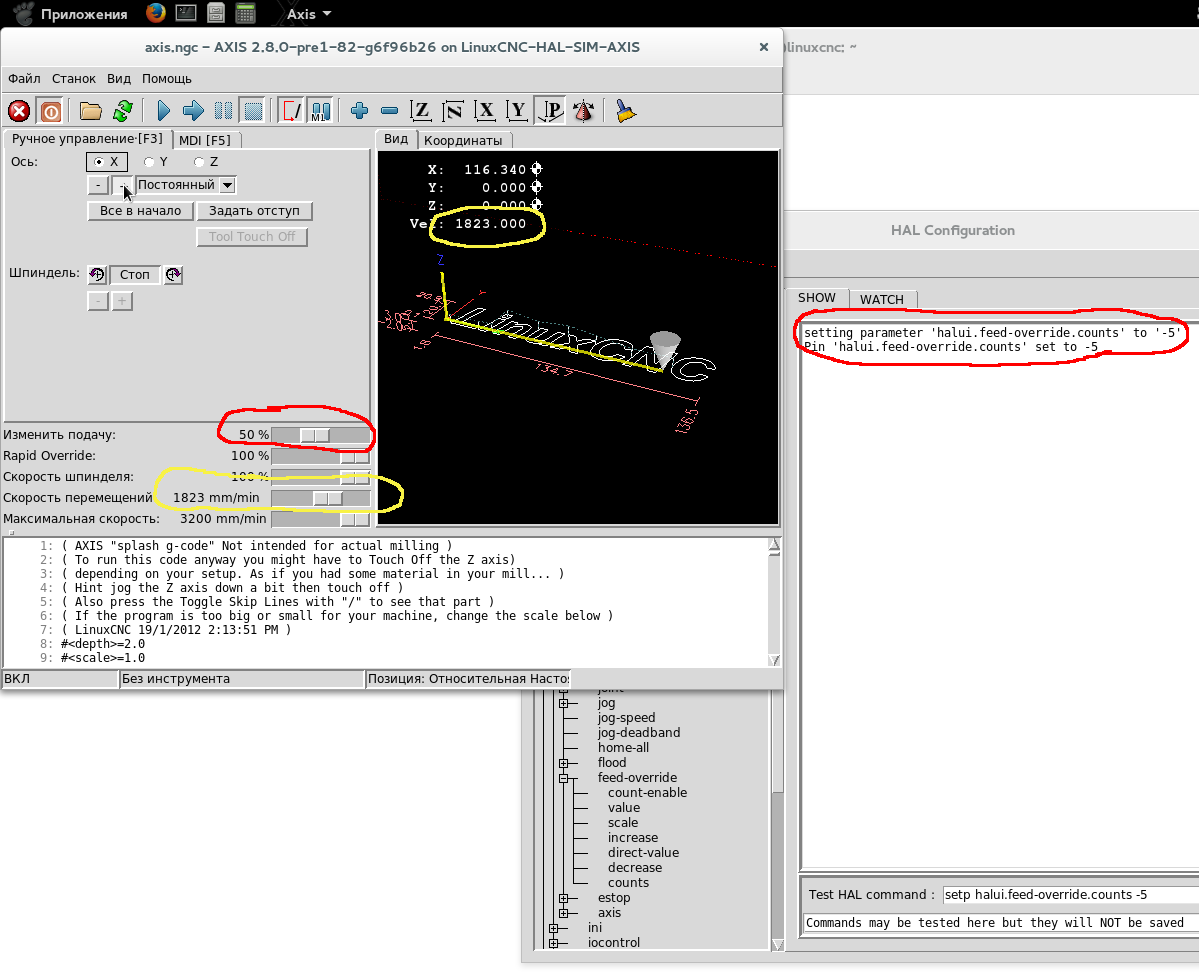This screenshot has height=978, width=1199.
Task: Reload the current file
Action: [x=122, y=112]
